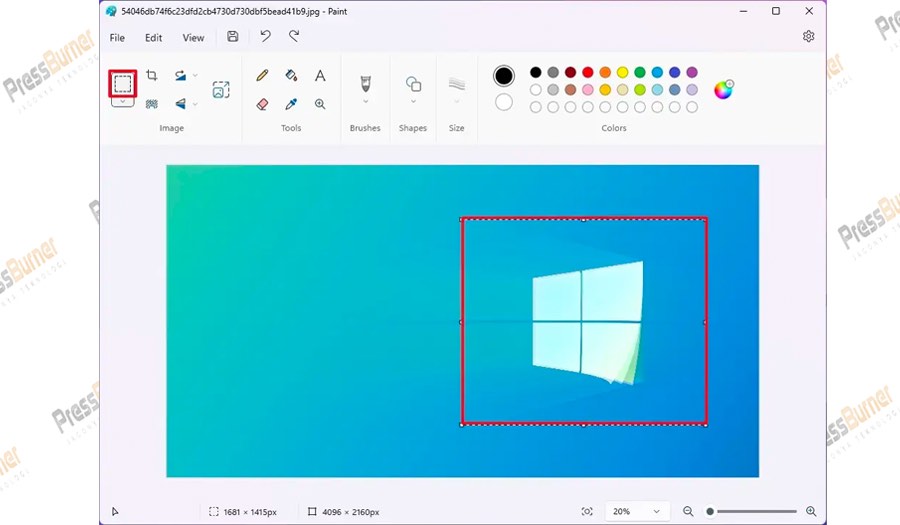Screen dimensions: 900x525
Task: Click the zoom out minus button
Action: pos(688,511)
